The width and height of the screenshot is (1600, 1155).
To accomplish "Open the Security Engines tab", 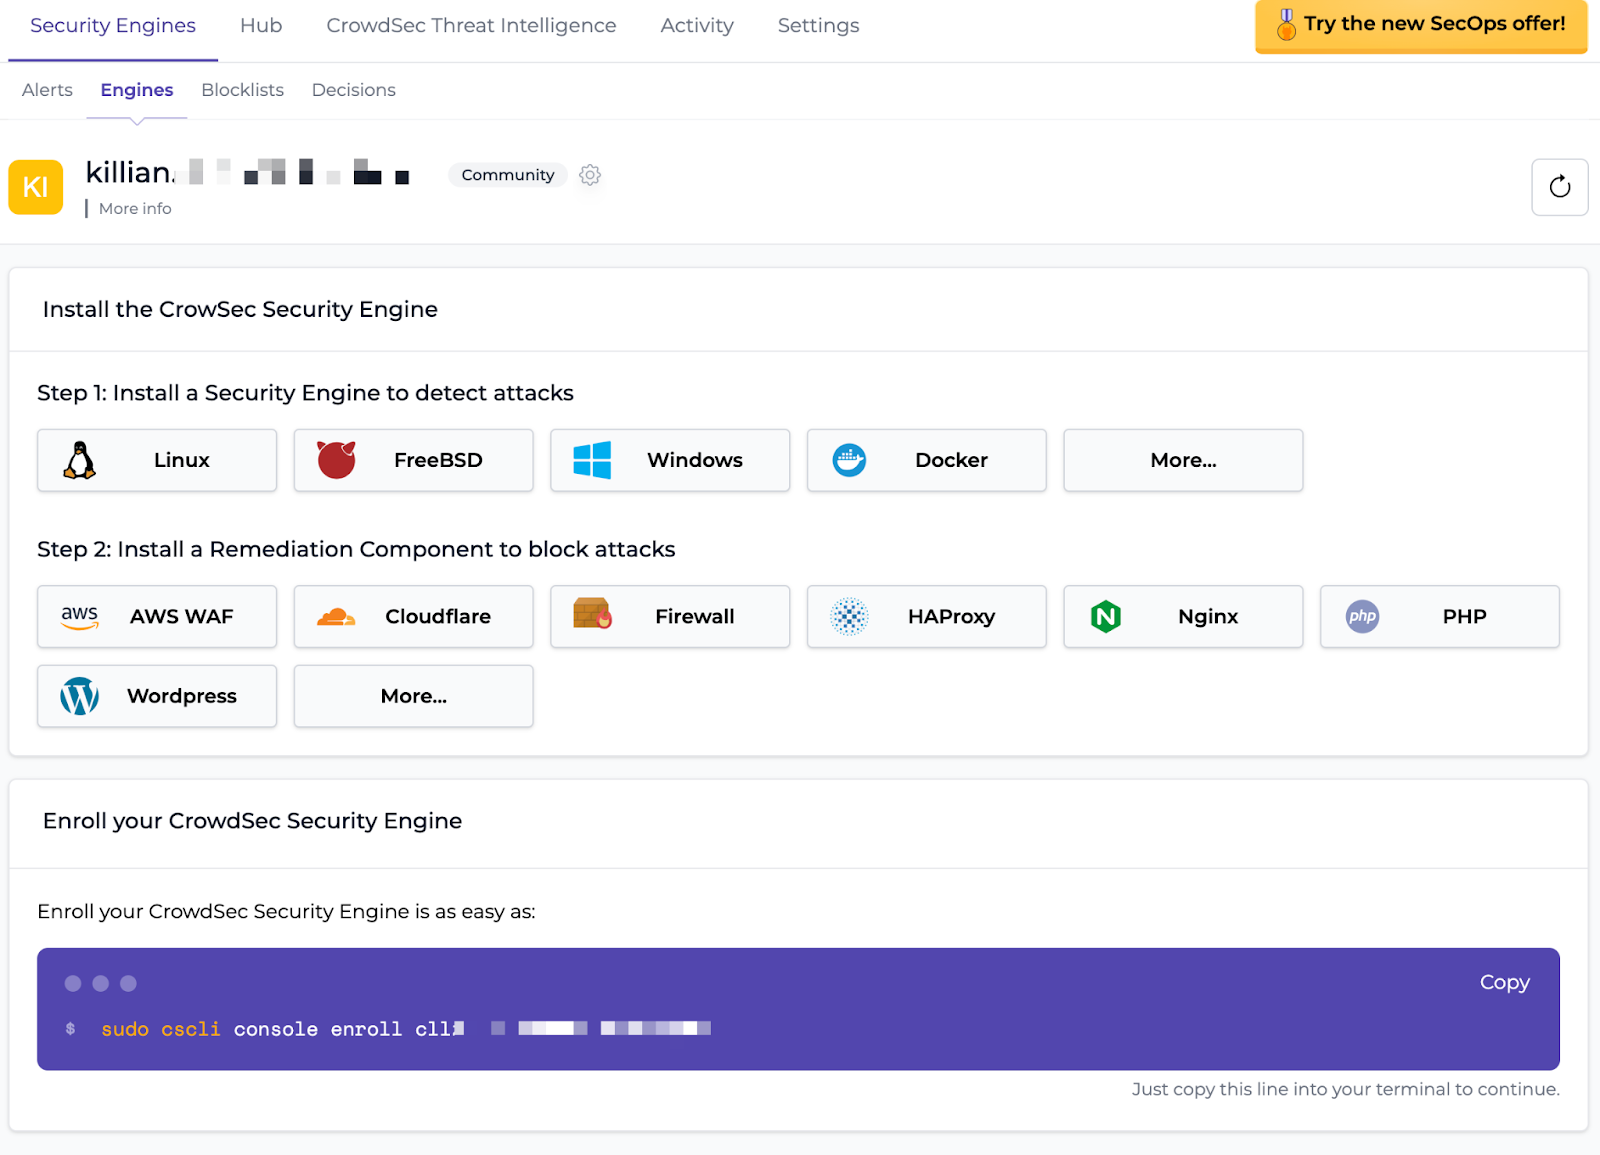I will point(113,26).
